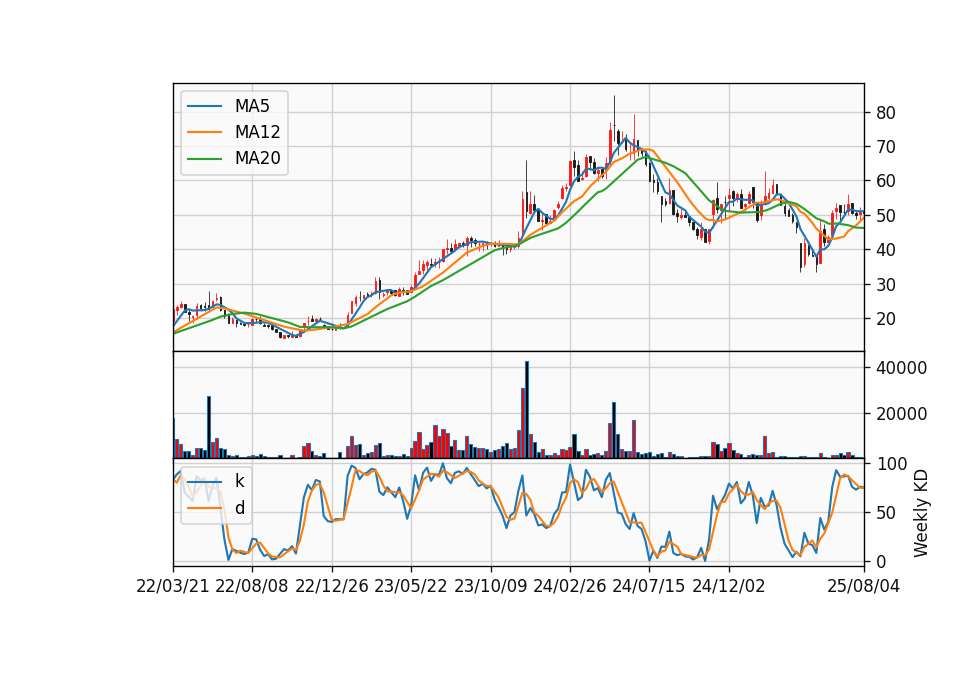This screenshot has width=960, height=690.
Task: Click the 23/05/22 date label
Action: [x=411, y=586]
